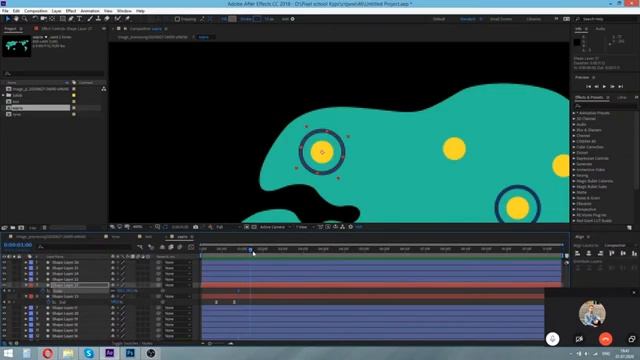The image size is (640, 360).
Task: Select the Clone Stamp tool
Action: pyautogui.click(x=98, y=19)
